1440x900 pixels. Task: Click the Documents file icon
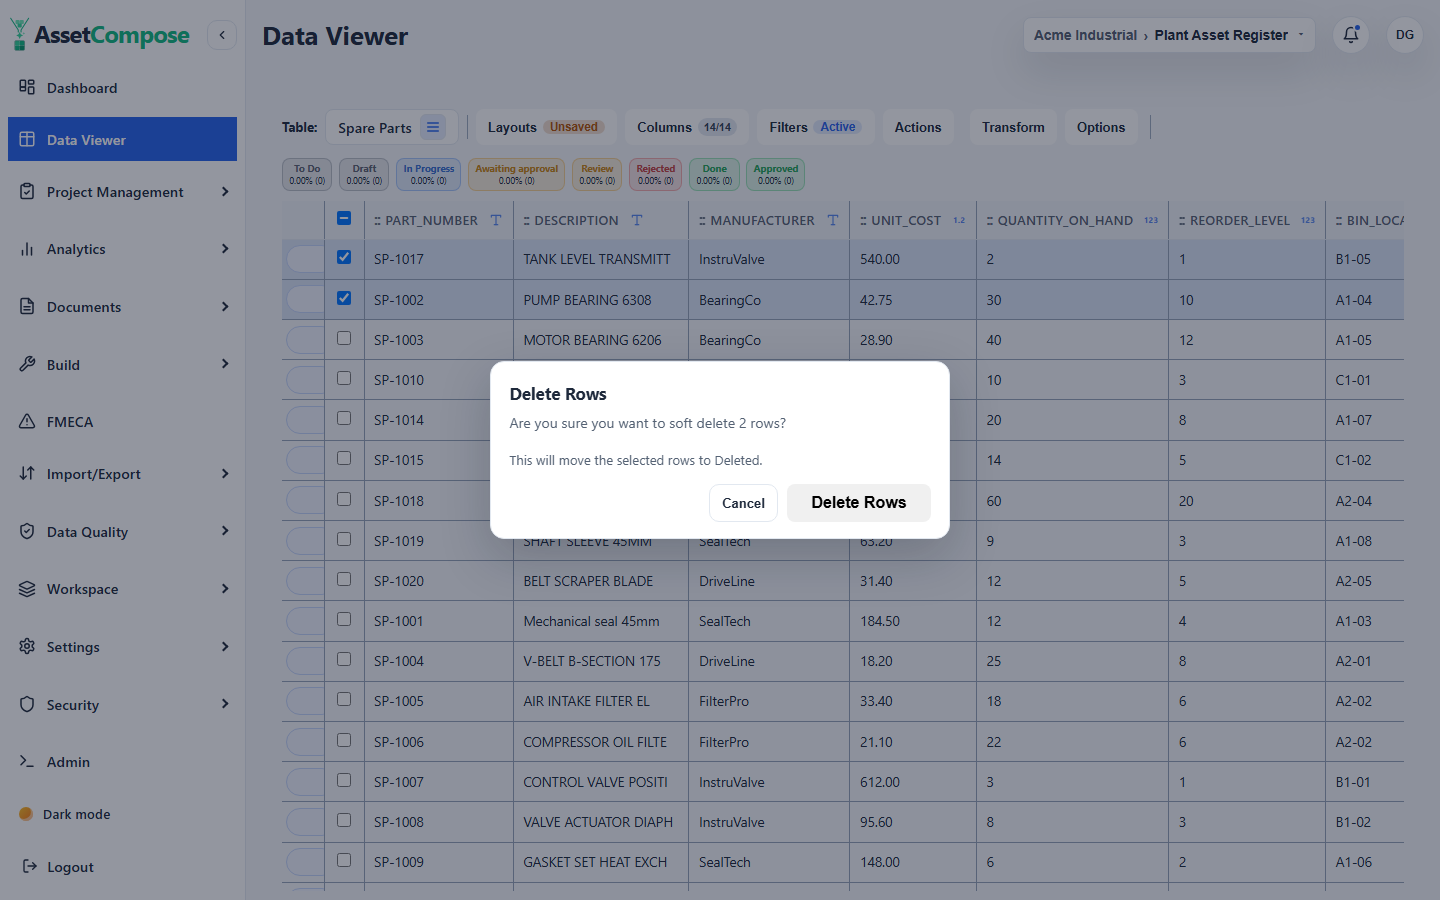click(27, 306)
